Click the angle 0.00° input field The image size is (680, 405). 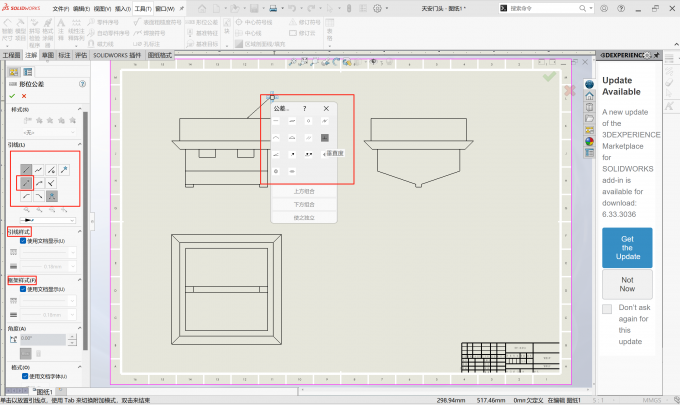tap(42, 340)
